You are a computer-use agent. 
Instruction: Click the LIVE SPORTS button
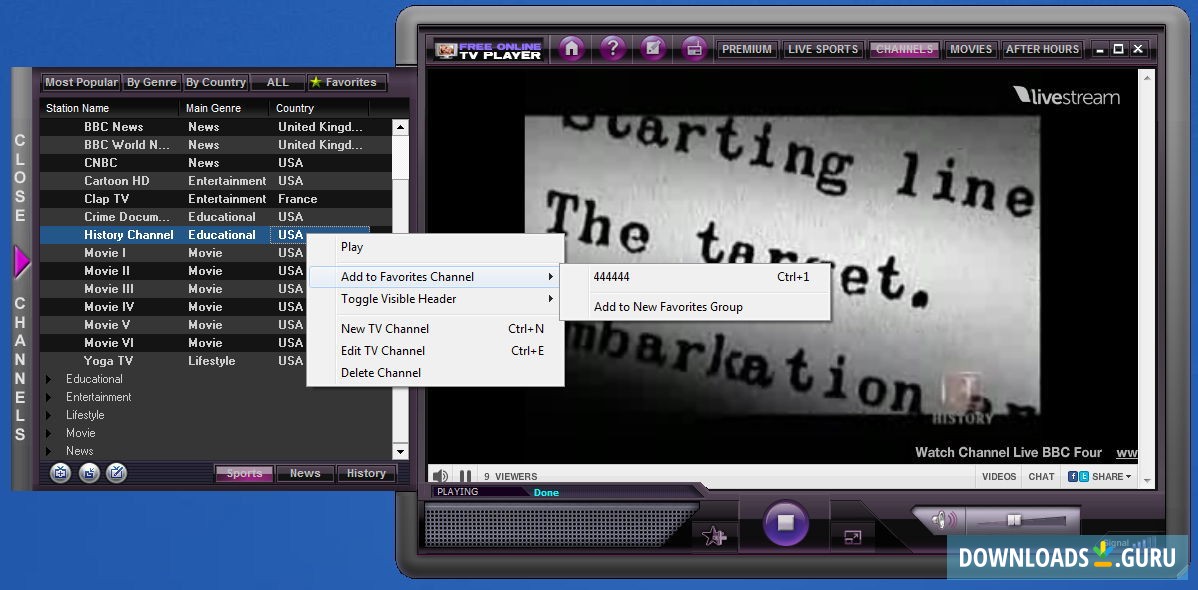coord(823,48)
